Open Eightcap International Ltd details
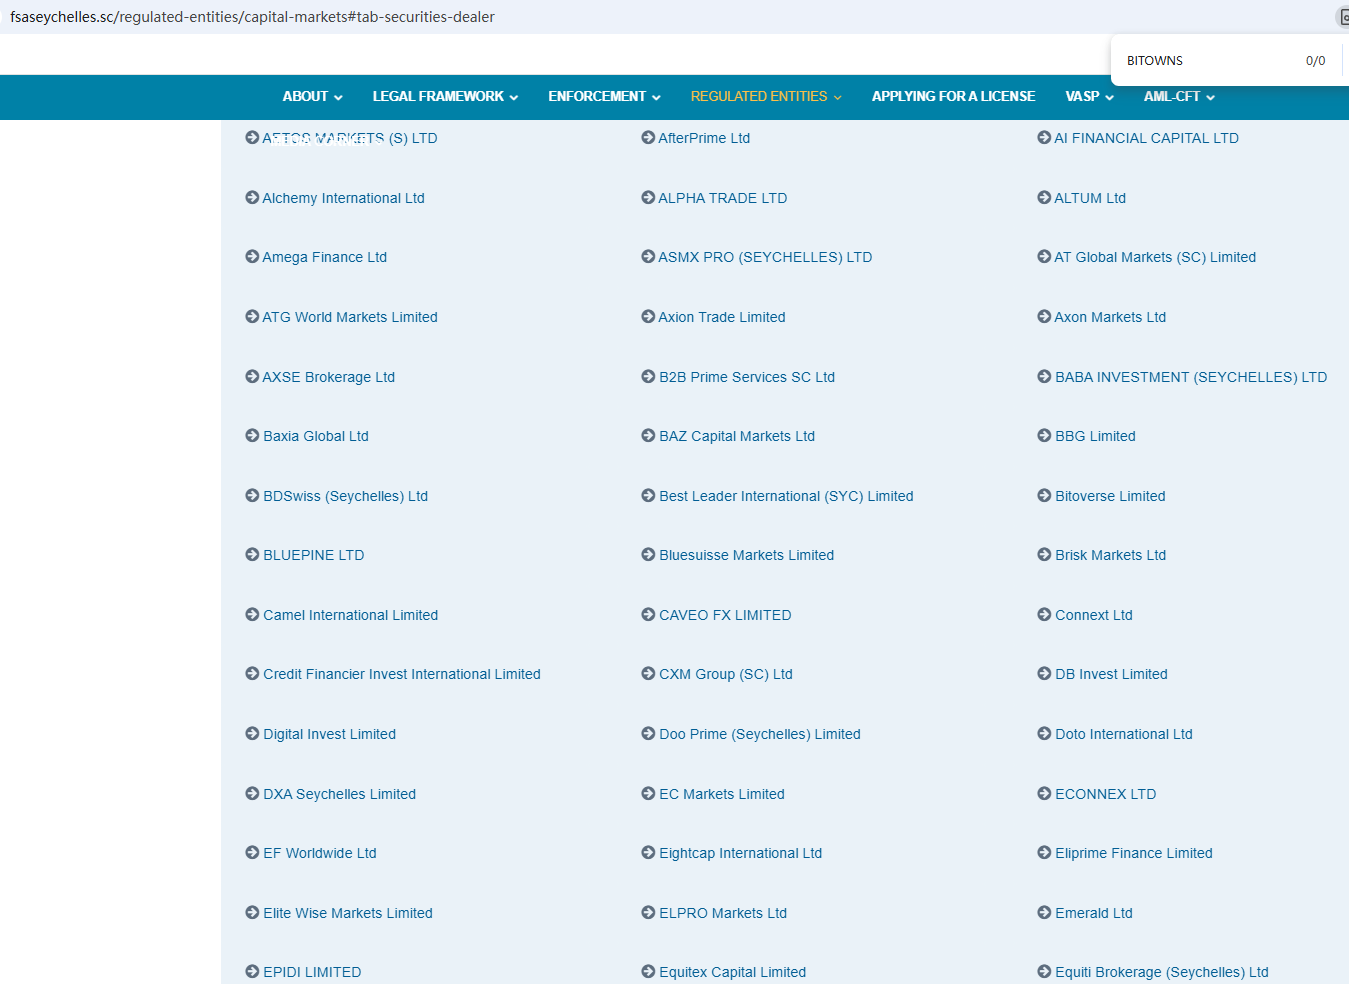Image resolution: width=1349 pixels, height=984 pixels. [741, 853]
